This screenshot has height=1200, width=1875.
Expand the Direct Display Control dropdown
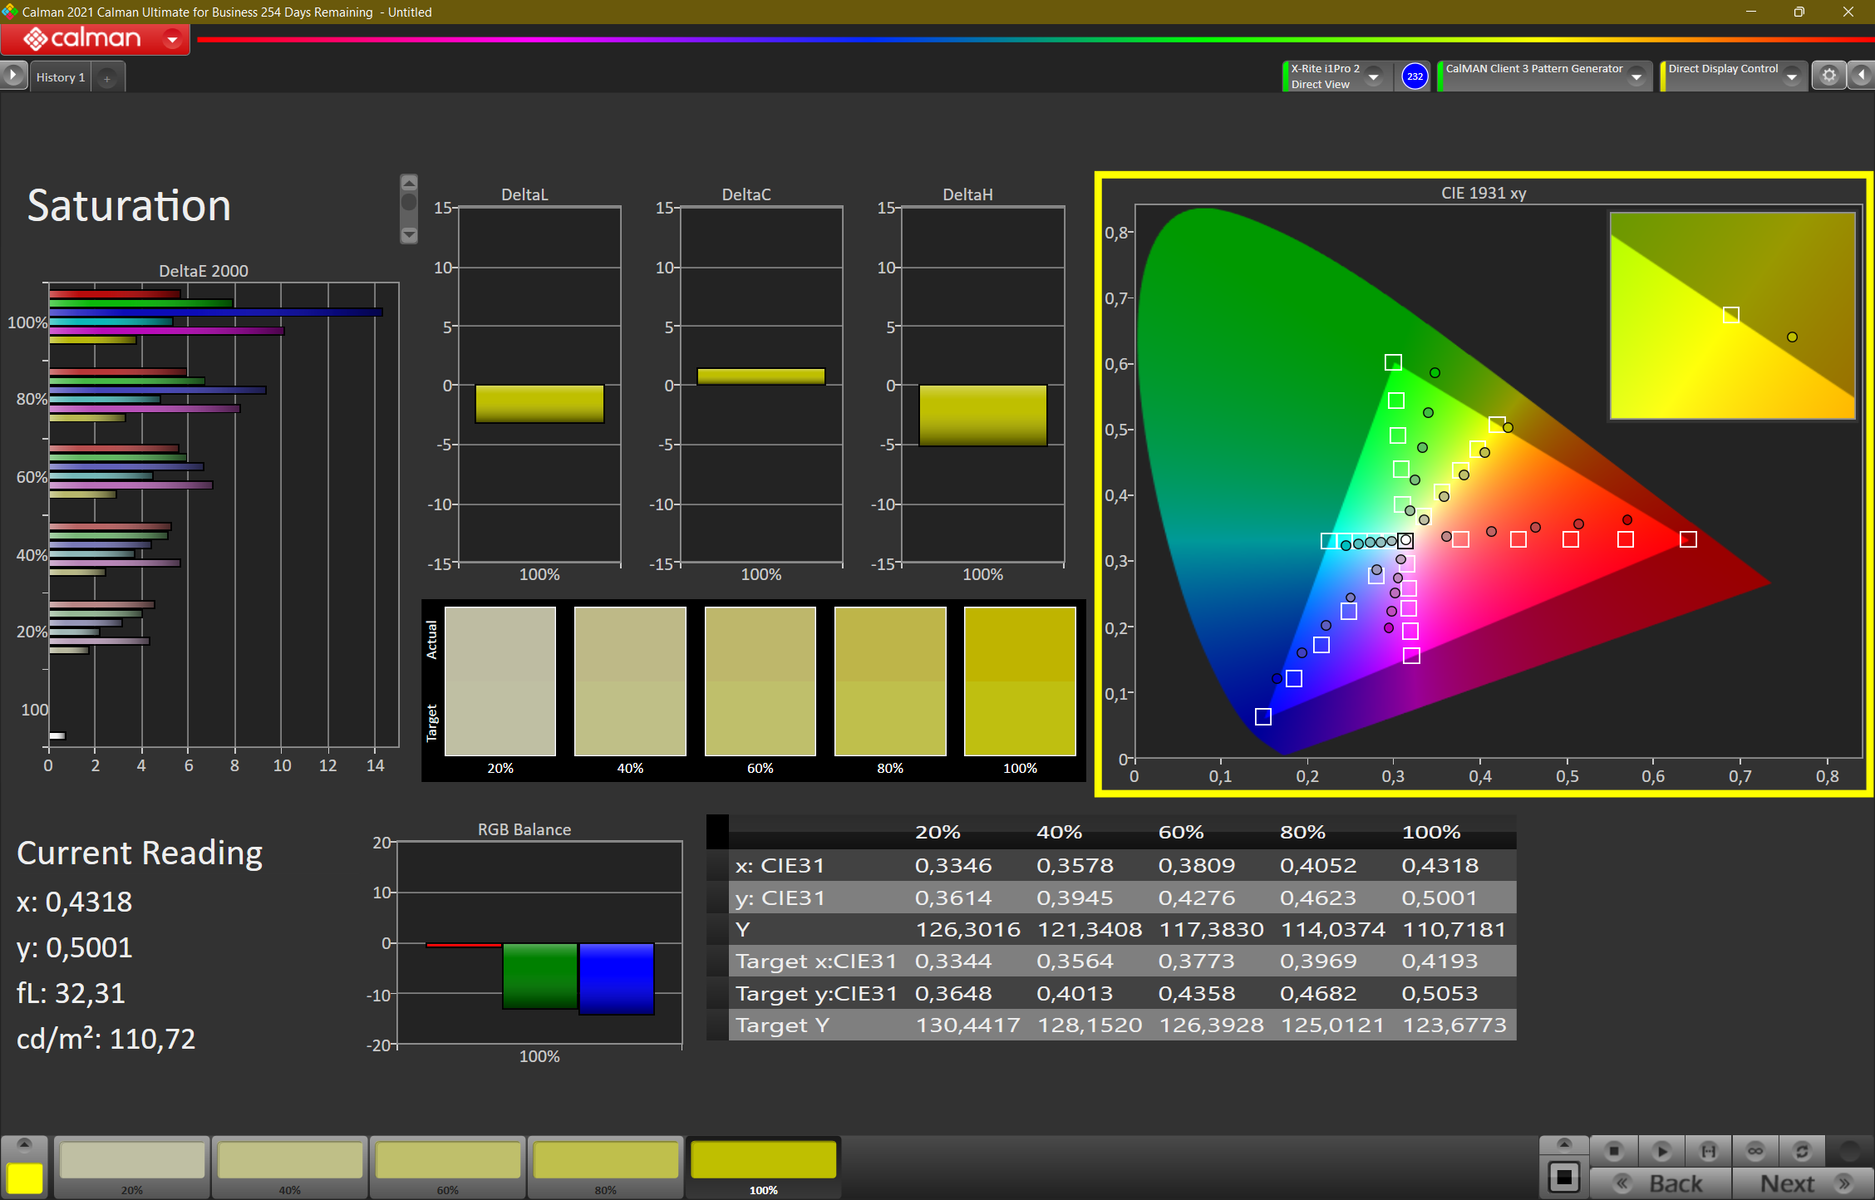point(1791,77)
